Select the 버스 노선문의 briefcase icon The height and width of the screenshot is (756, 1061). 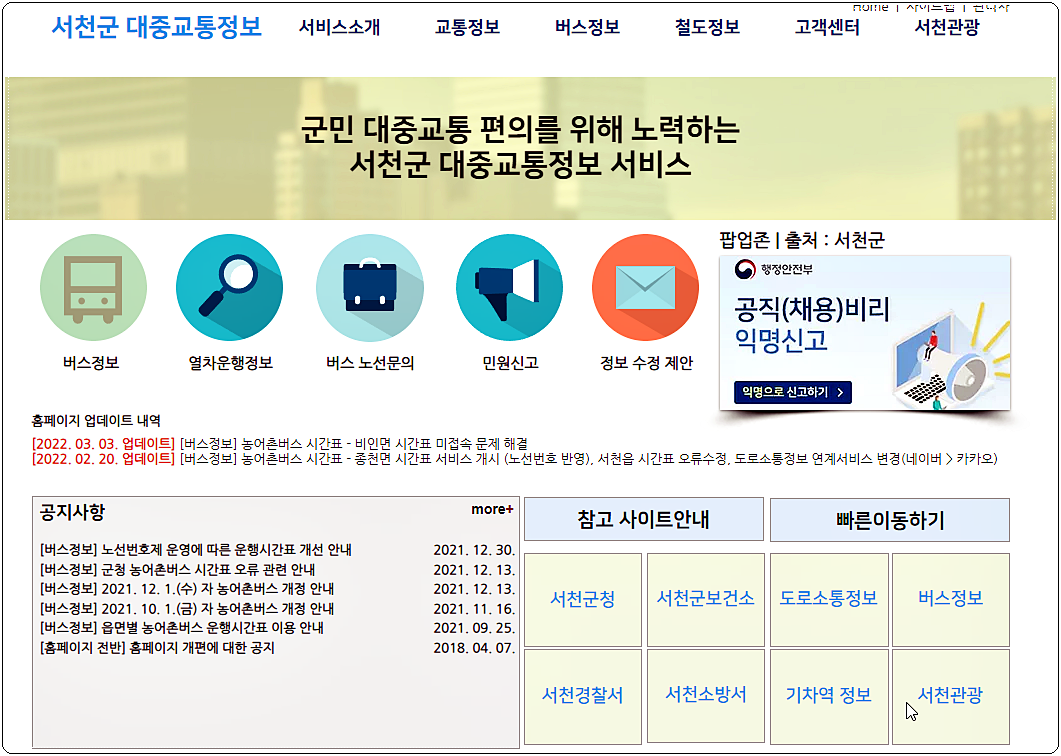click(369, 288)
